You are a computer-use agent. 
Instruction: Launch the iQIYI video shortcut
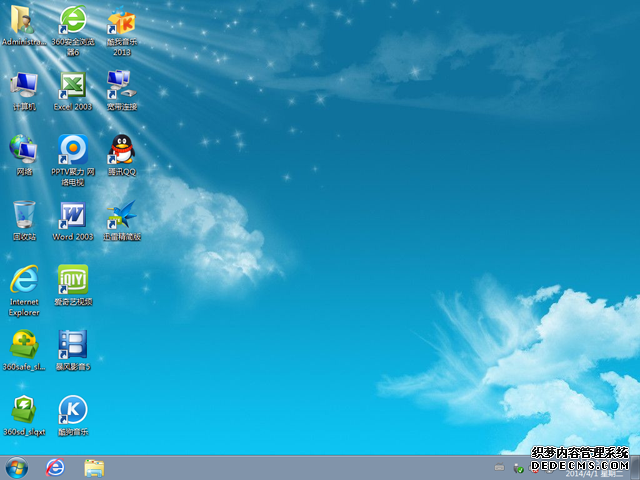(x=72, y=280)
